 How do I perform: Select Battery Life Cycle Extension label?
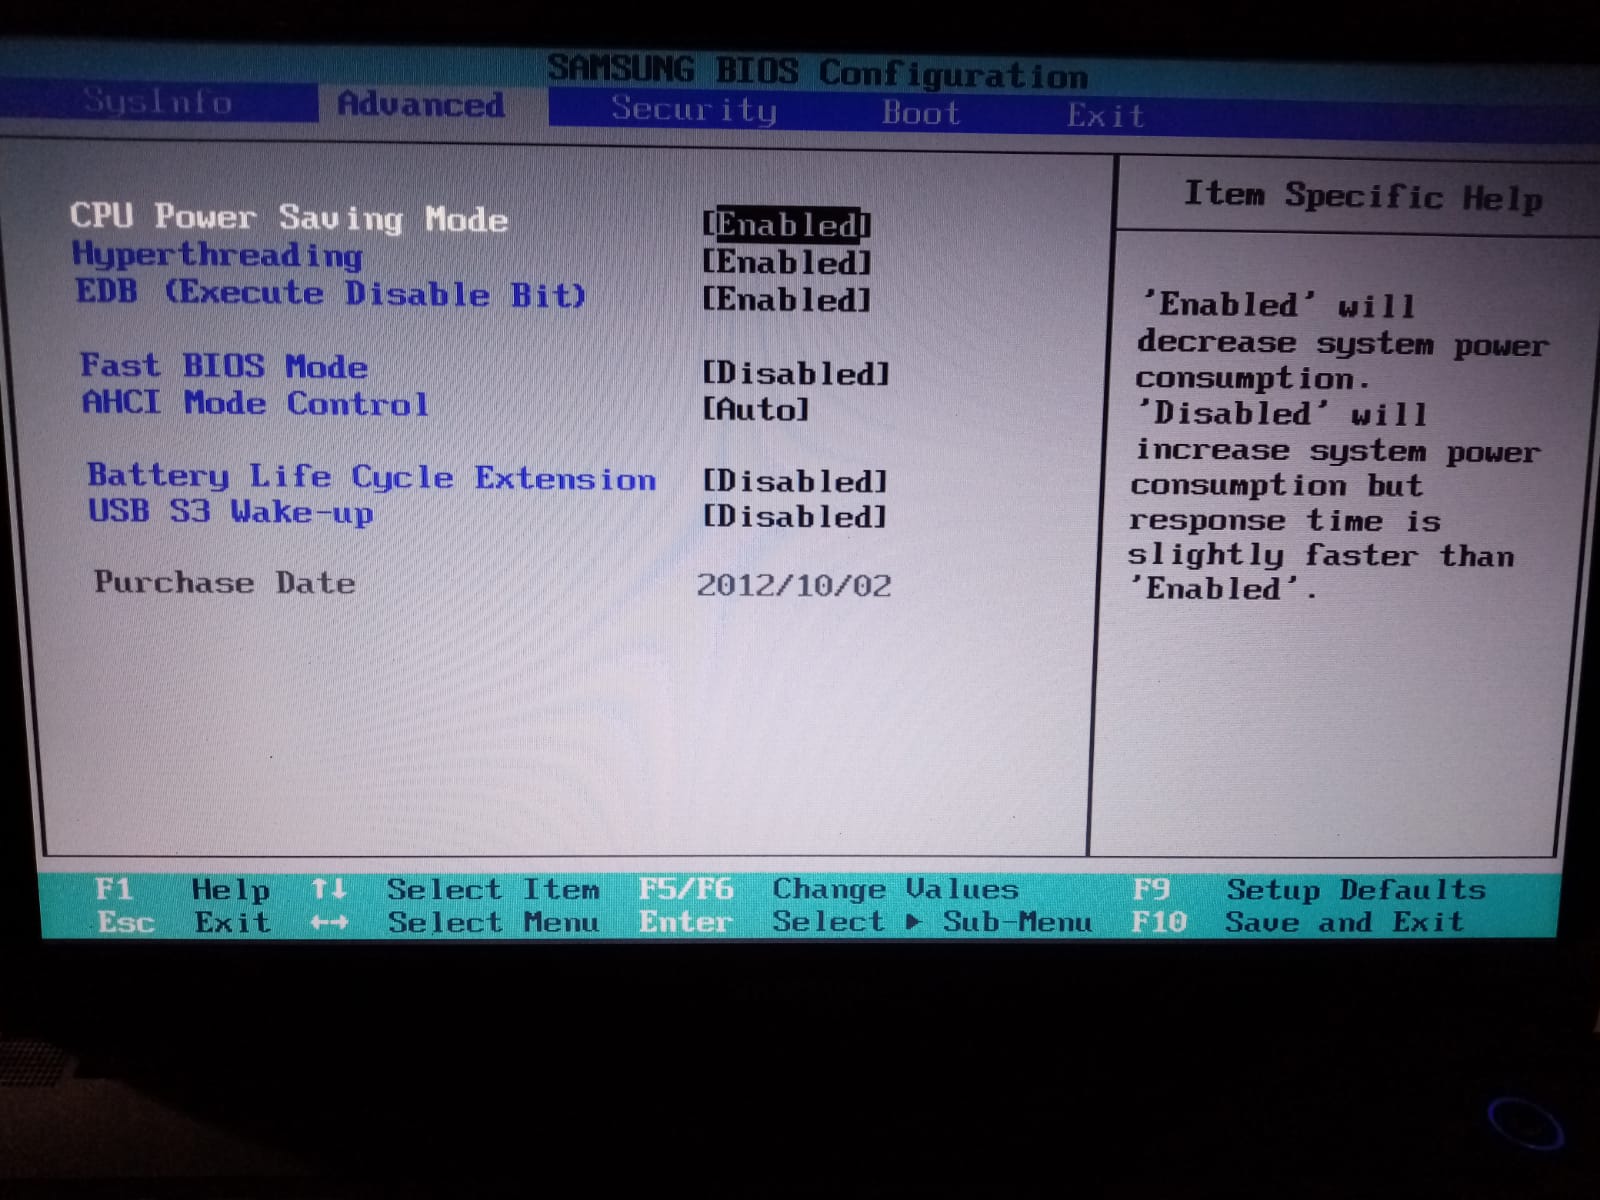[371, 477]
